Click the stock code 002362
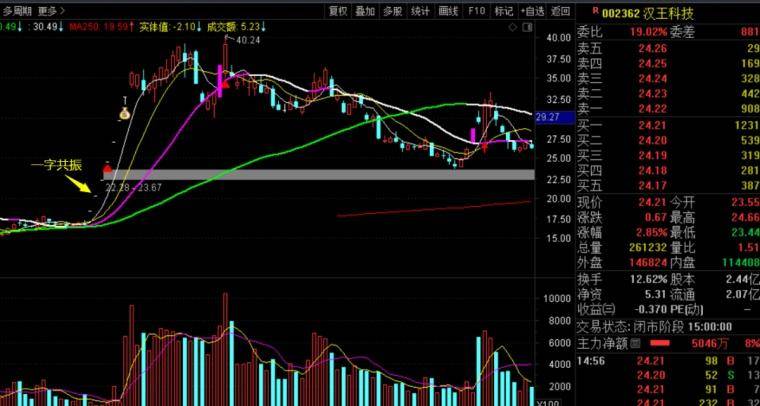 [620, 14]
